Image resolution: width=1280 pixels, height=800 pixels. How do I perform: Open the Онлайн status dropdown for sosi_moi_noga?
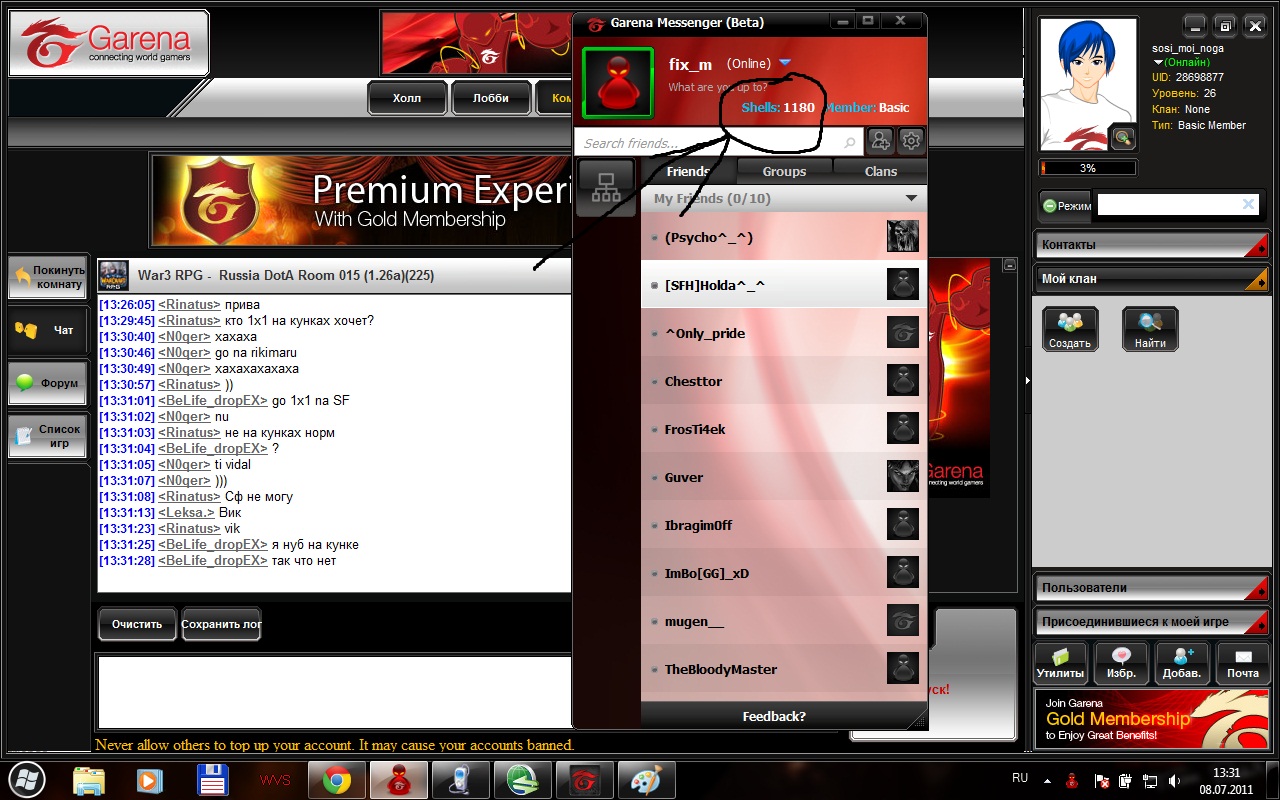click(x=1159, y=62)
